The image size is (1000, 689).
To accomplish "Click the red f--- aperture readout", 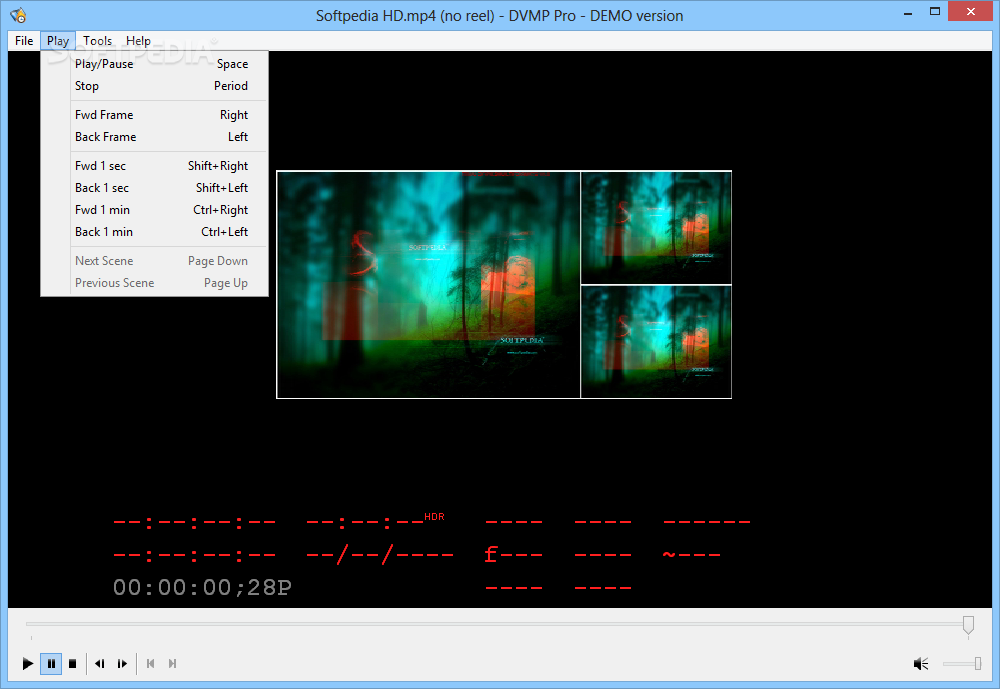I will click(x=513, y=554).
